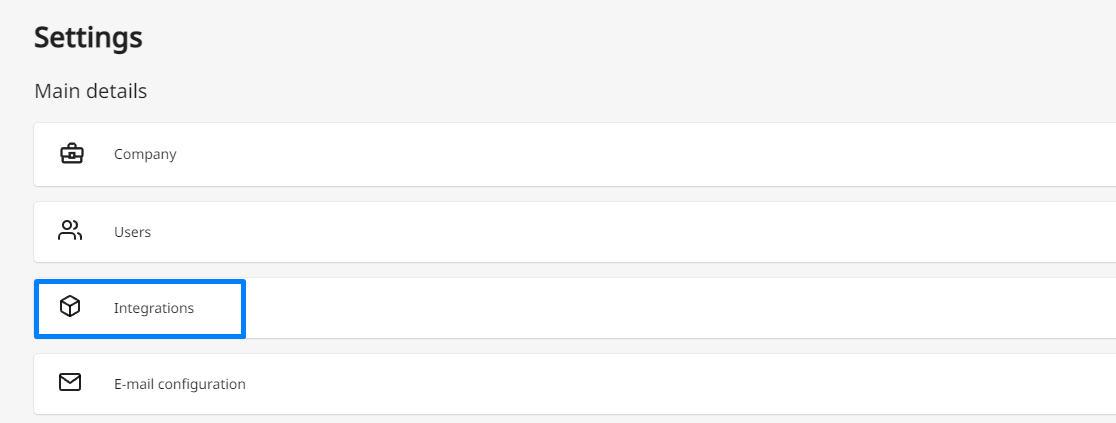Go to Integrations from Main details list
The height and width of the screenshot is (423, 1116).
(575, 308)
